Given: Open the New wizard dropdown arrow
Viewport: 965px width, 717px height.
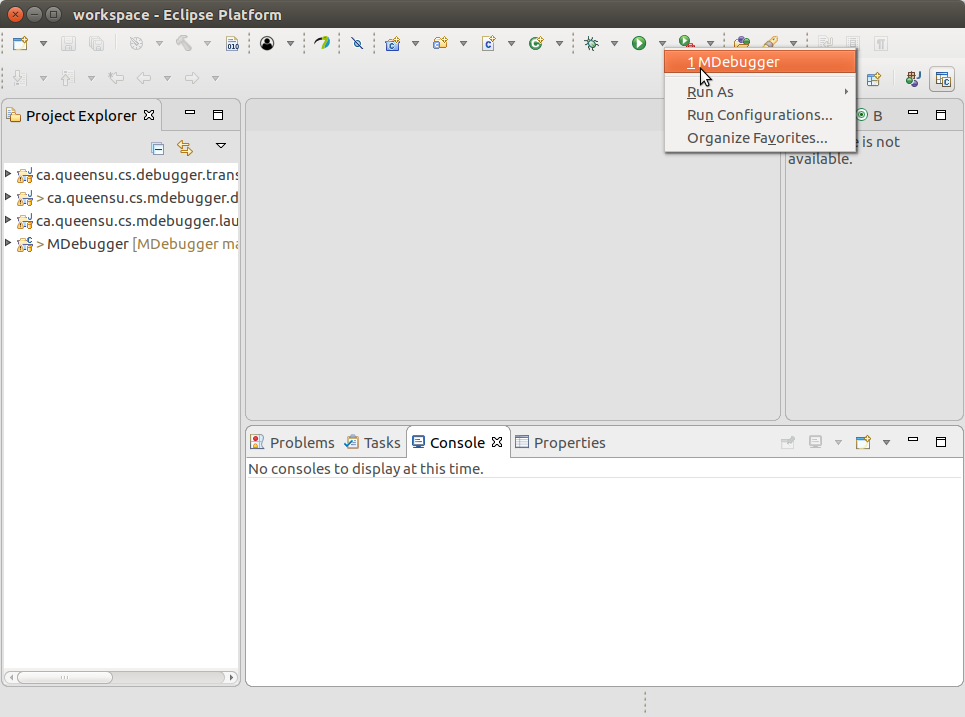Looking at the screenshot, I should pyautogui.click(x=43, y=43).
